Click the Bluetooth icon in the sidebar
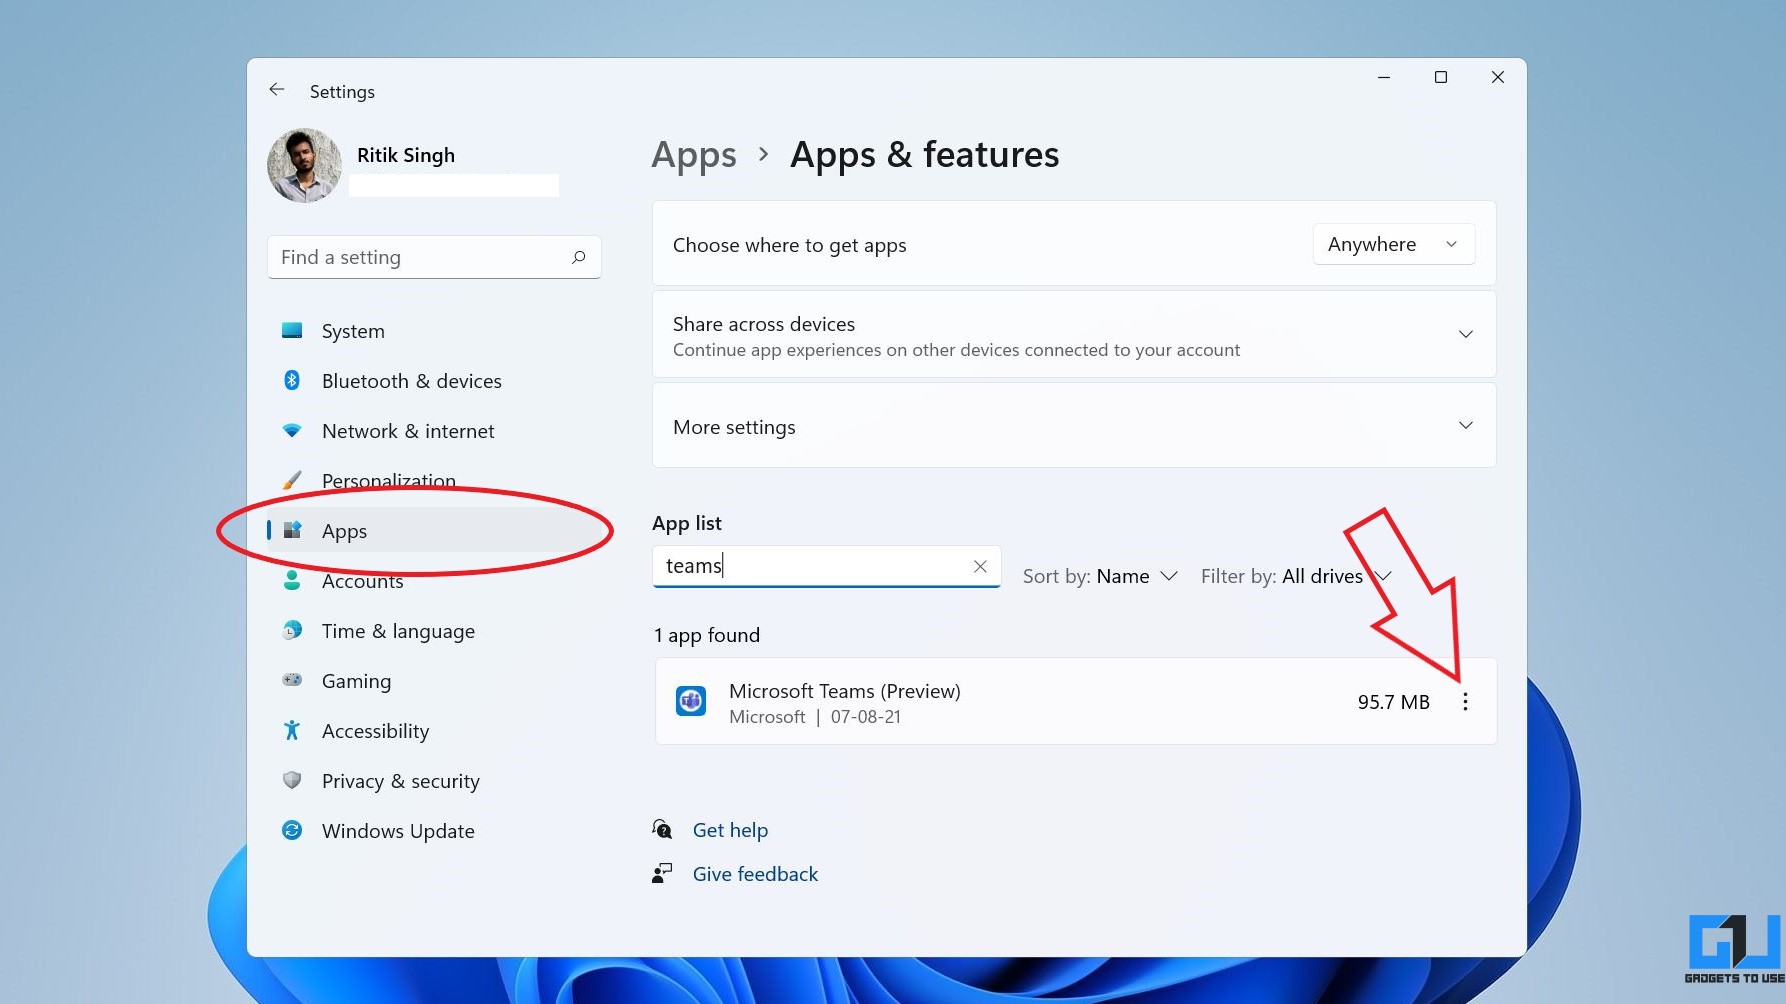Viewport: 1786px width, 1004px height. click(x=292, y=380)
